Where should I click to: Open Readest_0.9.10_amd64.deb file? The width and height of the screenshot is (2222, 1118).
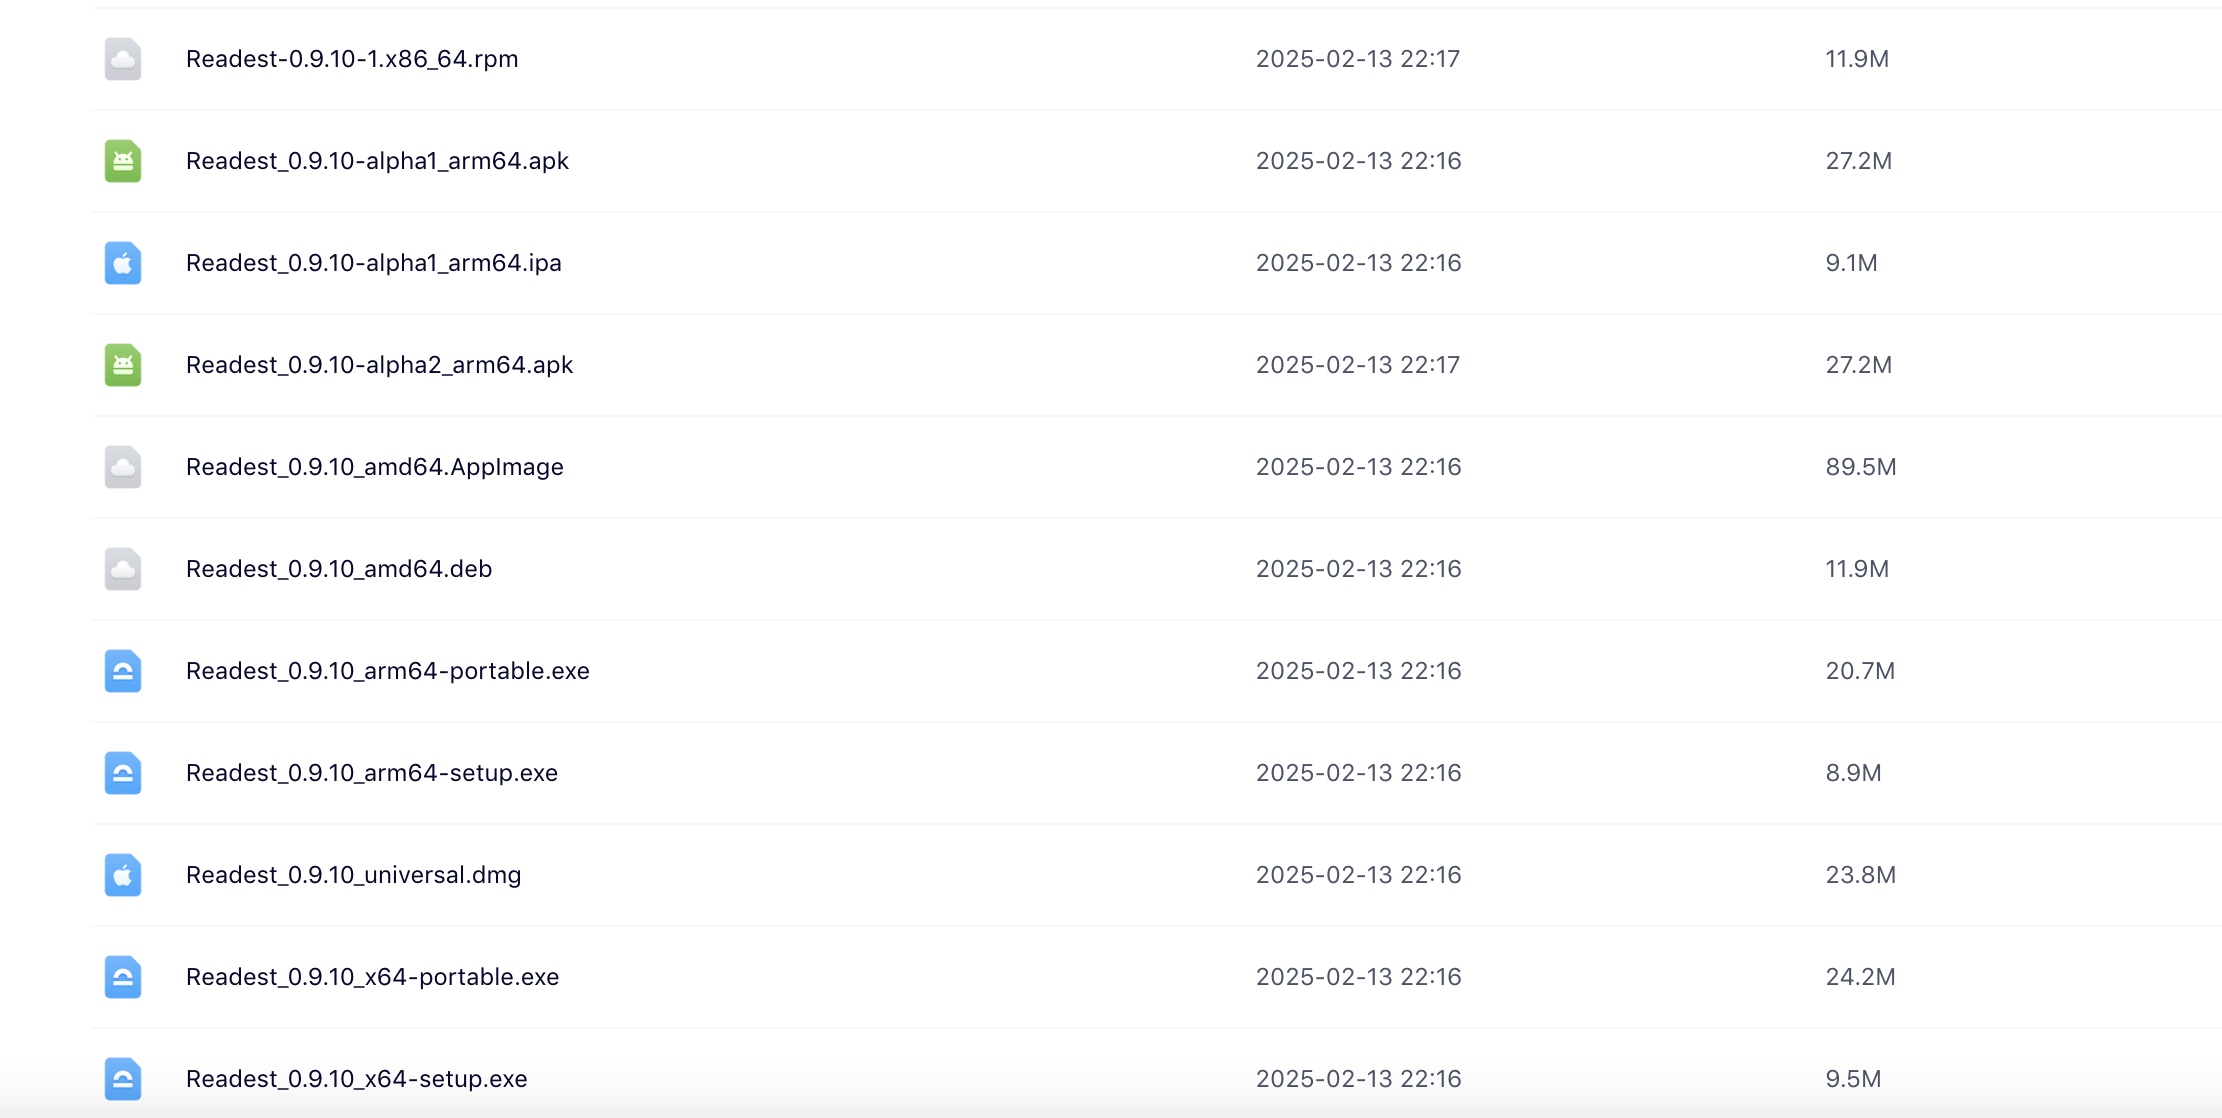[339, 569]
